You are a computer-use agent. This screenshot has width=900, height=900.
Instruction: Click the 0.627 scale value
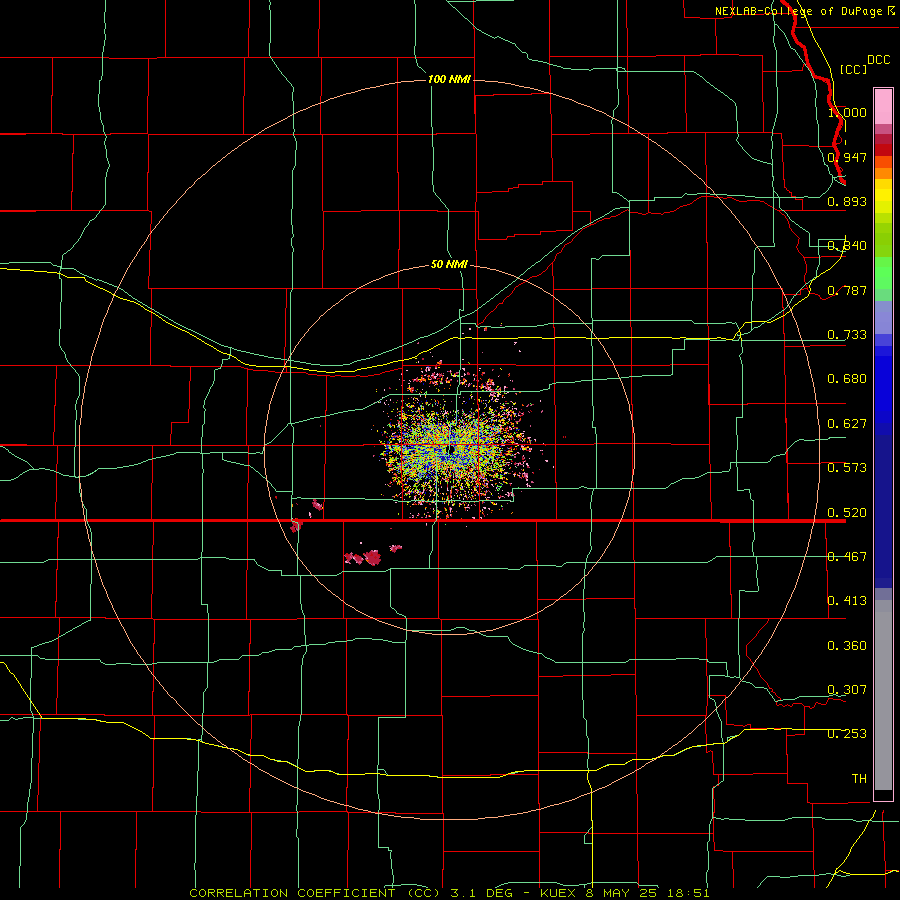847,424
